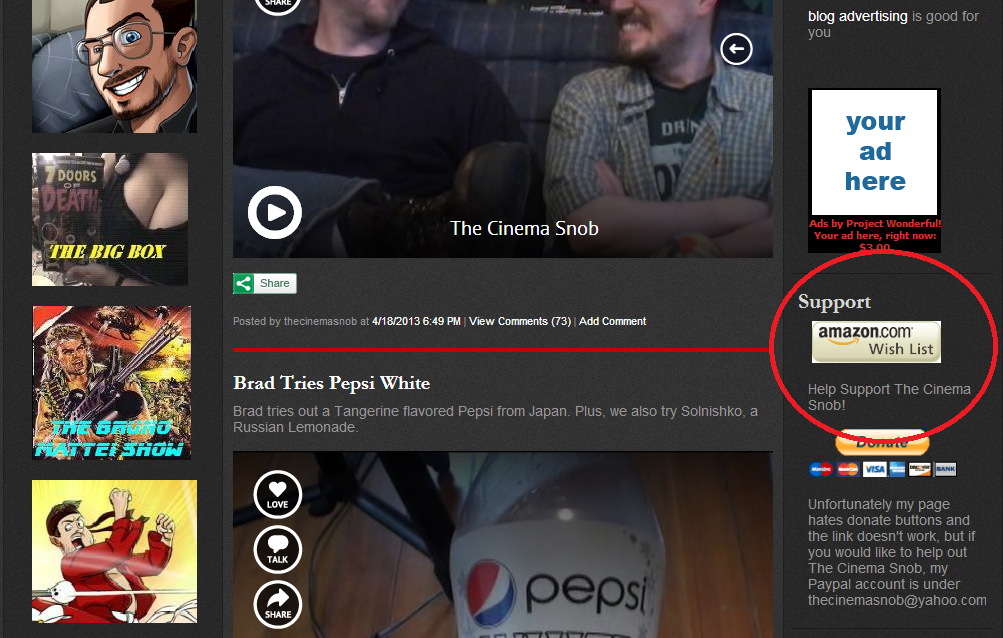Image resolution: width=1003 pixels, height=638 pixels.
Task: Open the 'blog advertising' link
Action: [x=857, y=16]
